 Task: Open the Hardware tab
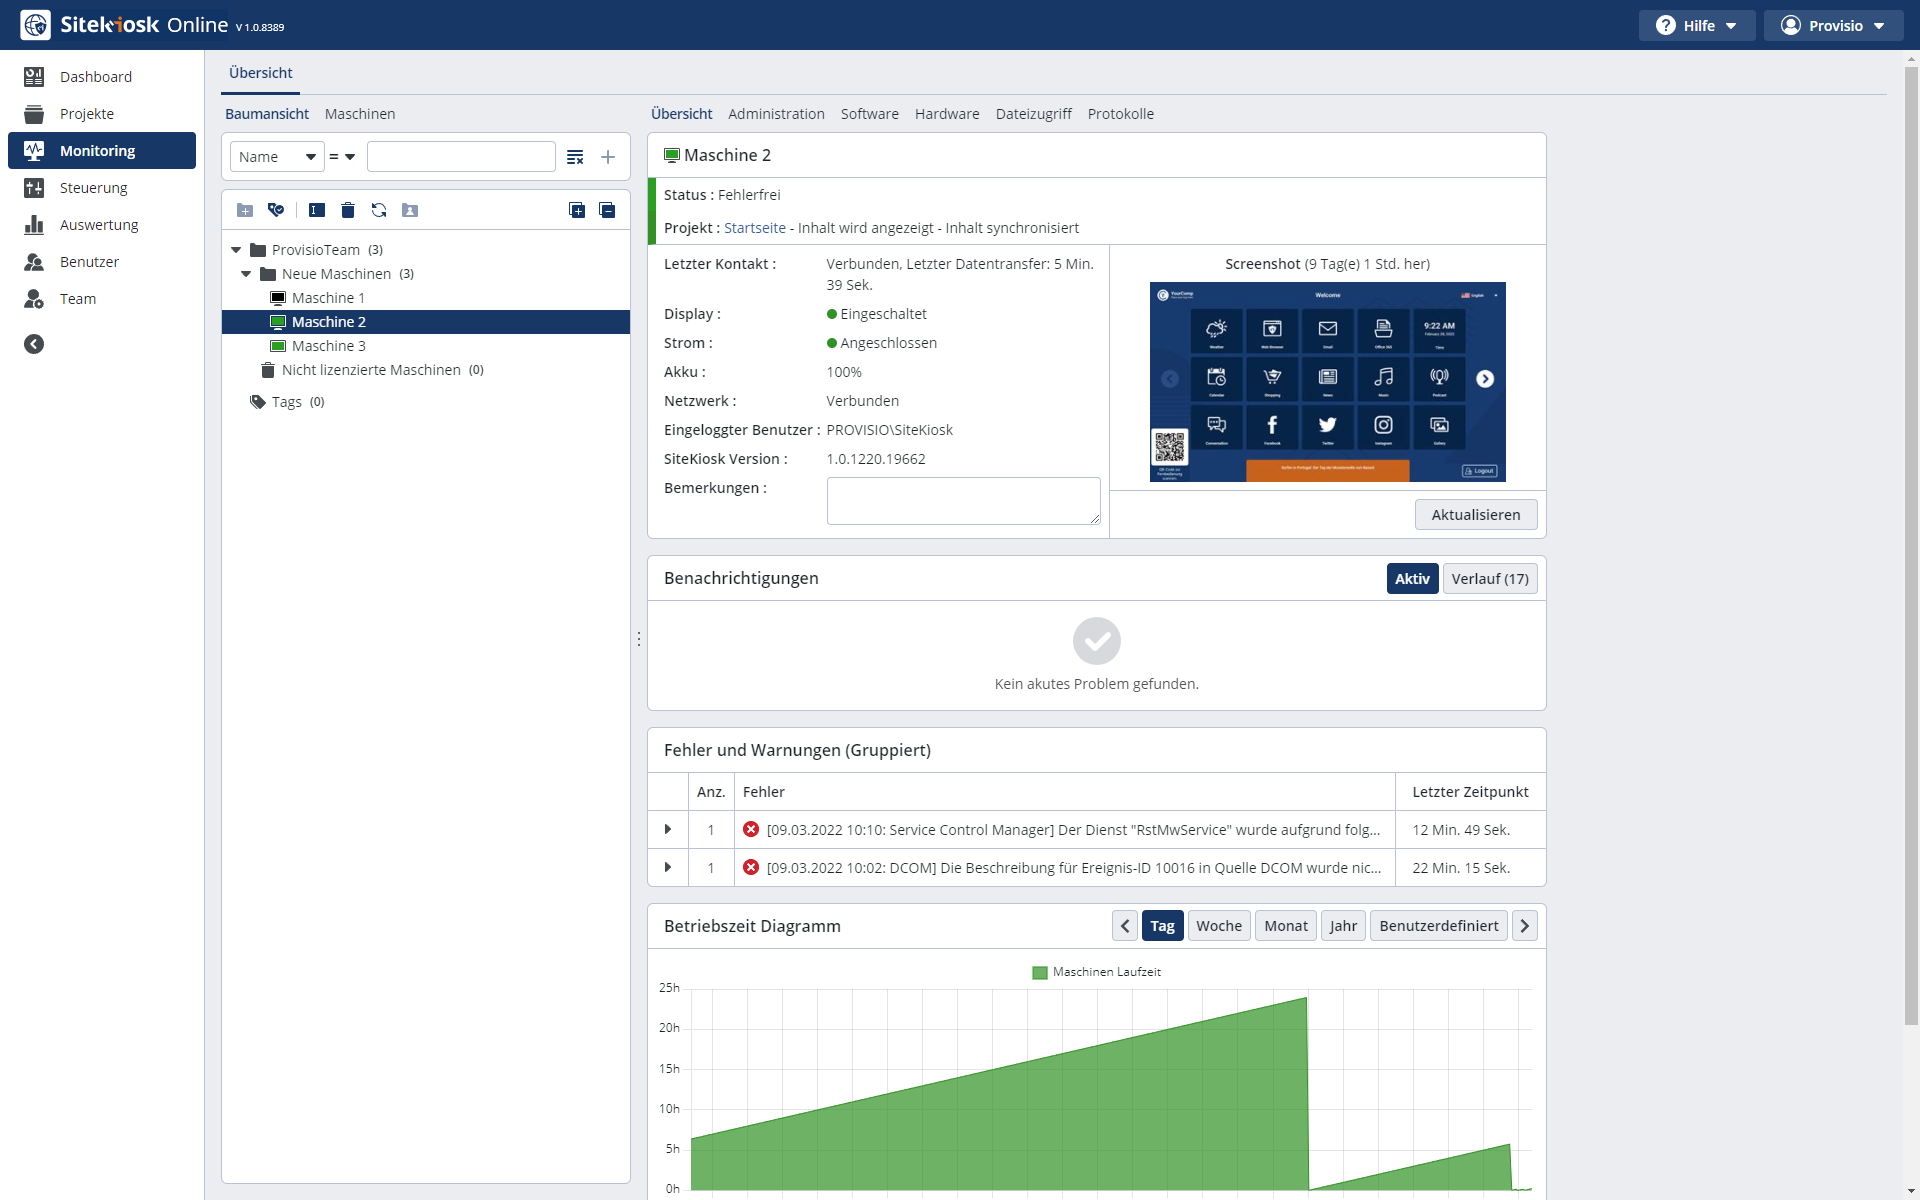click(946, 114)
